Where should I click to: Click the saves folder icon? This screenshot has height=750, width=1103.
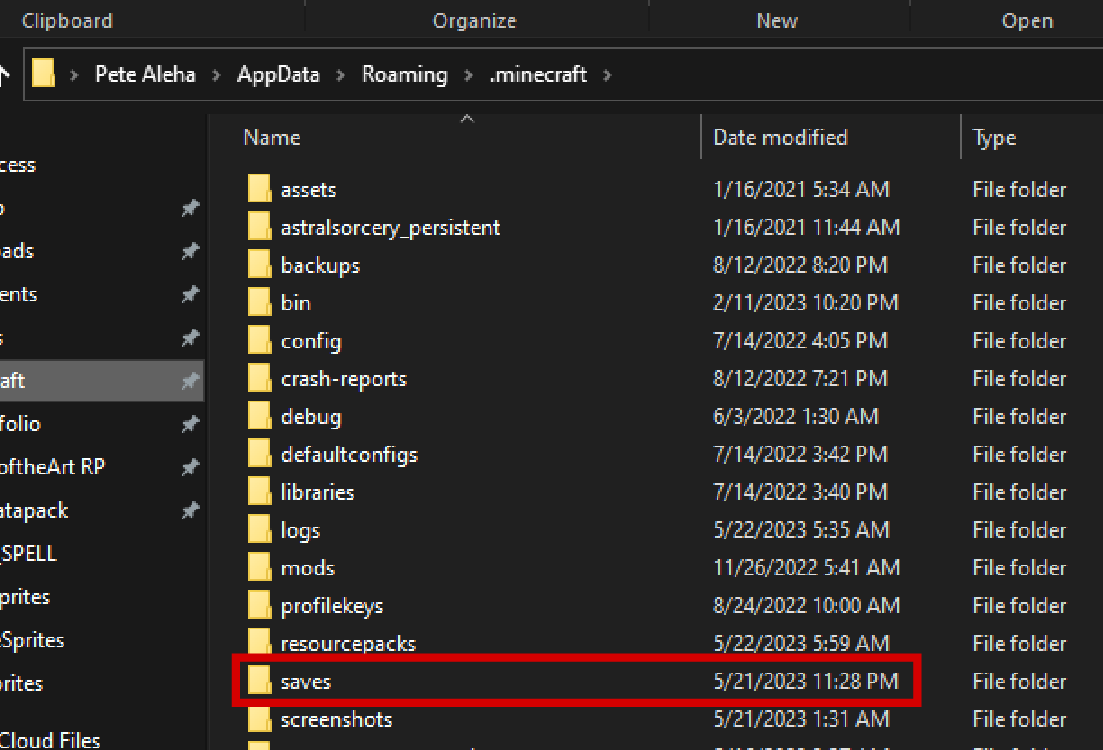(260, 681)
